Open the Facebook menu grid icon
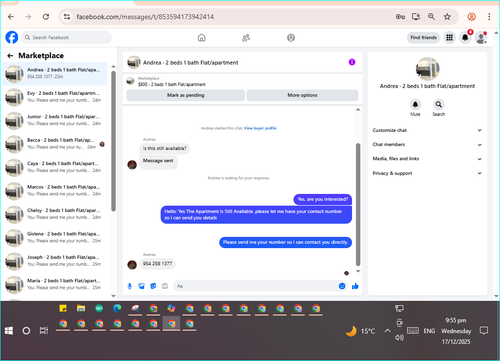 (449, 38)
